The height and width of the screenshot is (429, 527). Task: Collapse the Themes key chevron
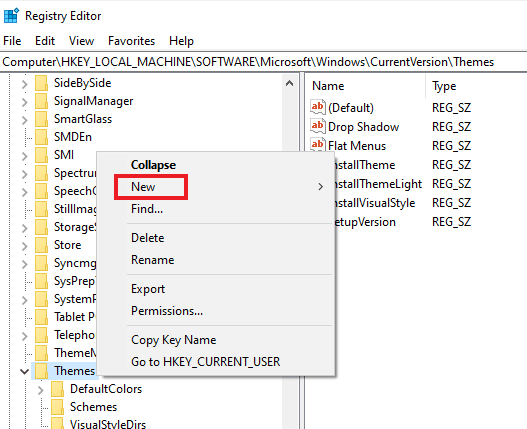pyautogui.click(x=24, y=371)
